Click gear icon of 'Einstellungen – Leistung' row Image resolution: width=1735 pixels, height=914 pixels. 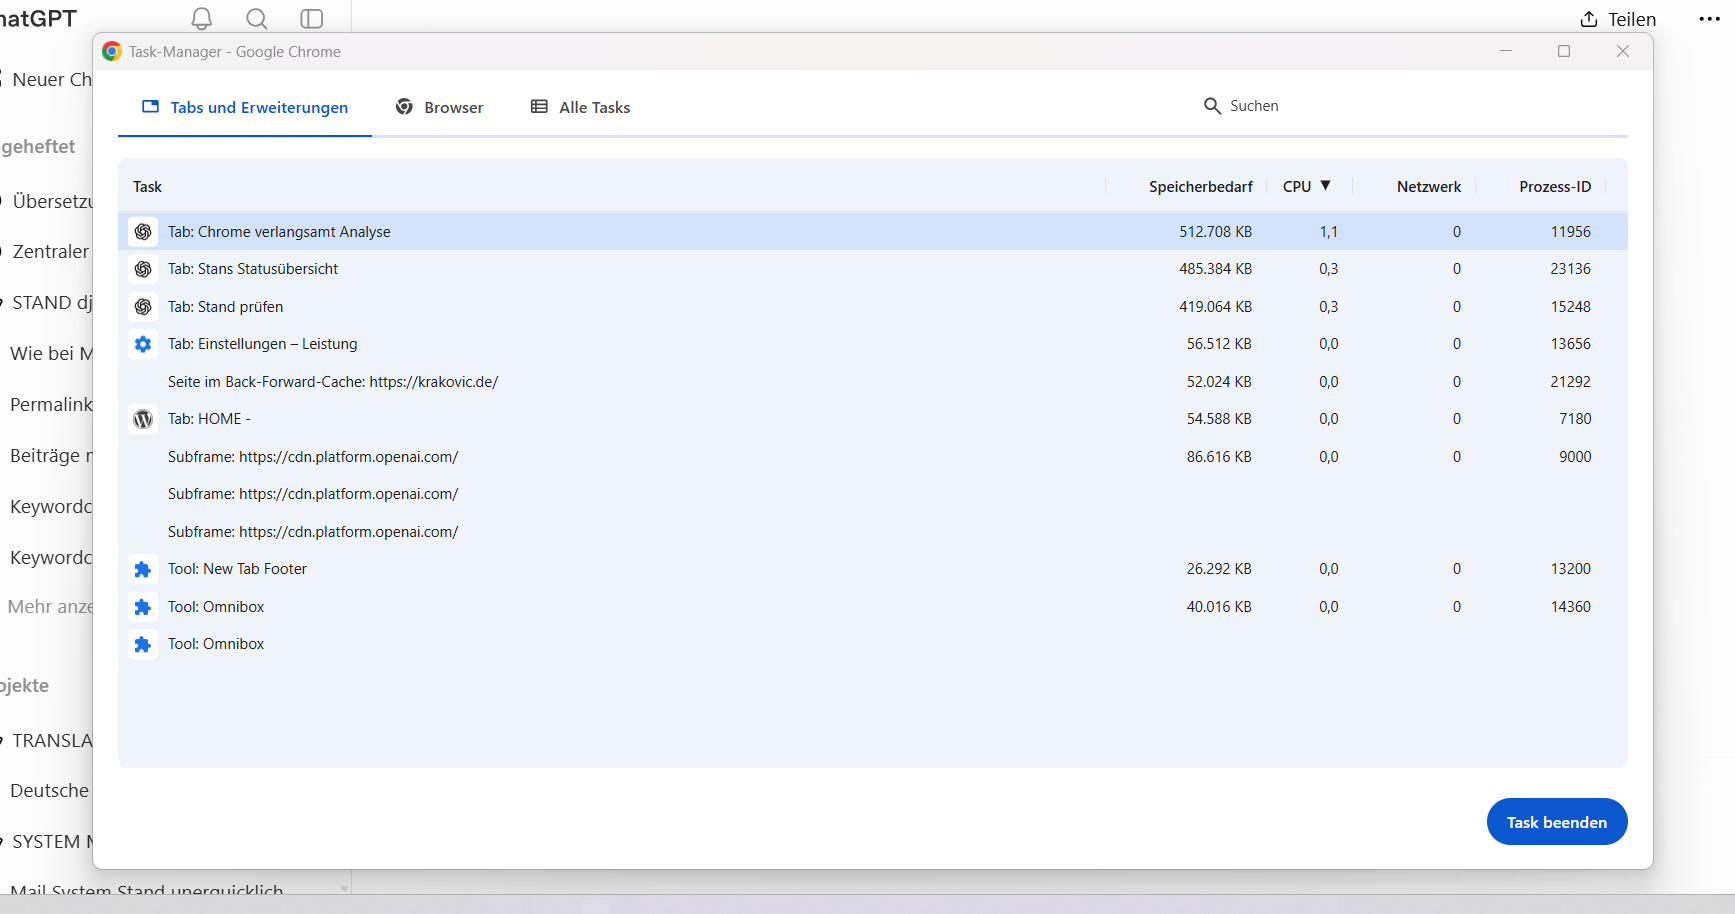pos(143,344)
